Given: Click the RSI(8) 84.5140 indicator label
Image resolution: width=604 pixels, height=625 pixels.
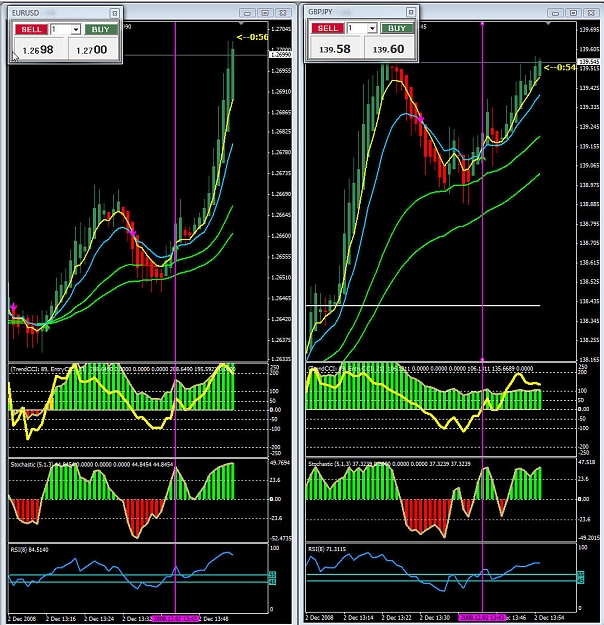Looking at the screenshot, I should (x=30, y=550).
